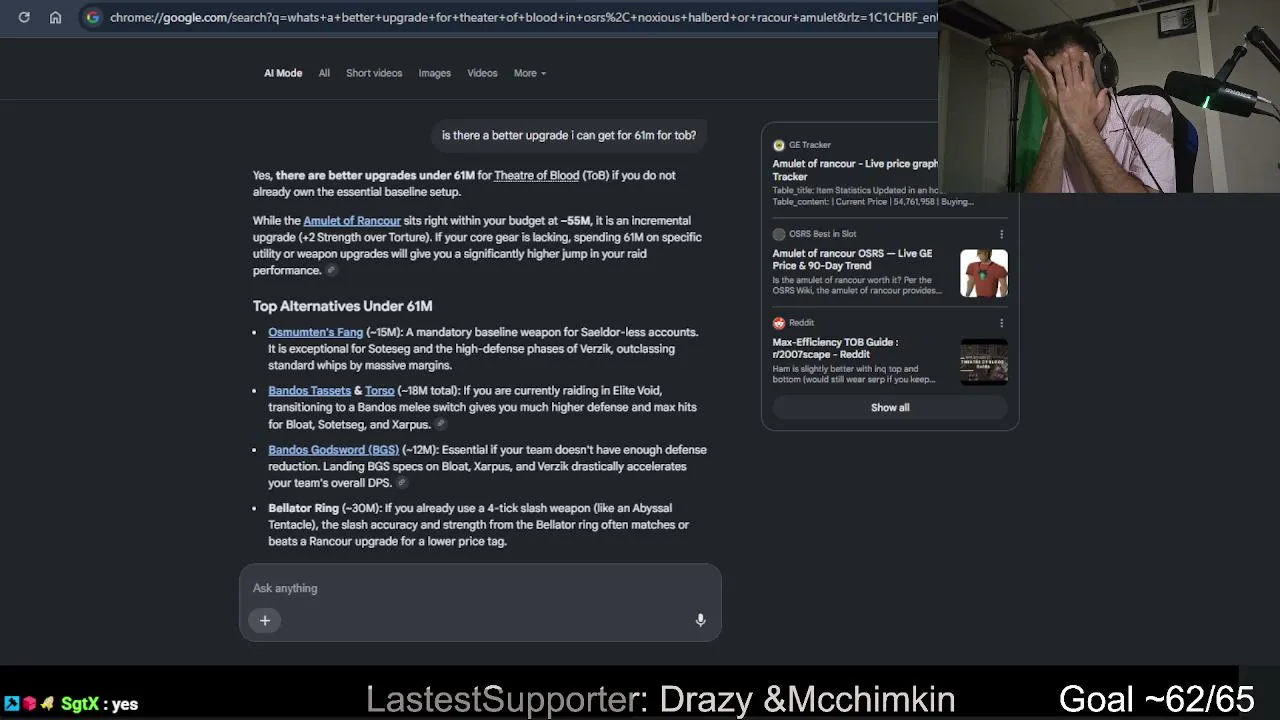Focus the 'Ask anything' input field

pyautogui.click(x=480, y=588)
